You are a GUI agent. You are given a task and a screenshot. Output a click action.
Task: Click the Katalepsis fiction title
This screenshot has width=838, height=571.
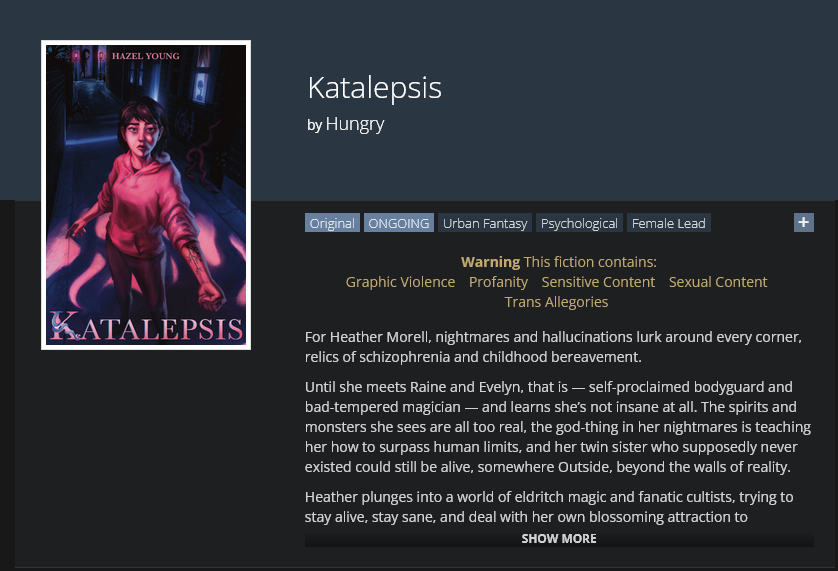tap(374, 88)
